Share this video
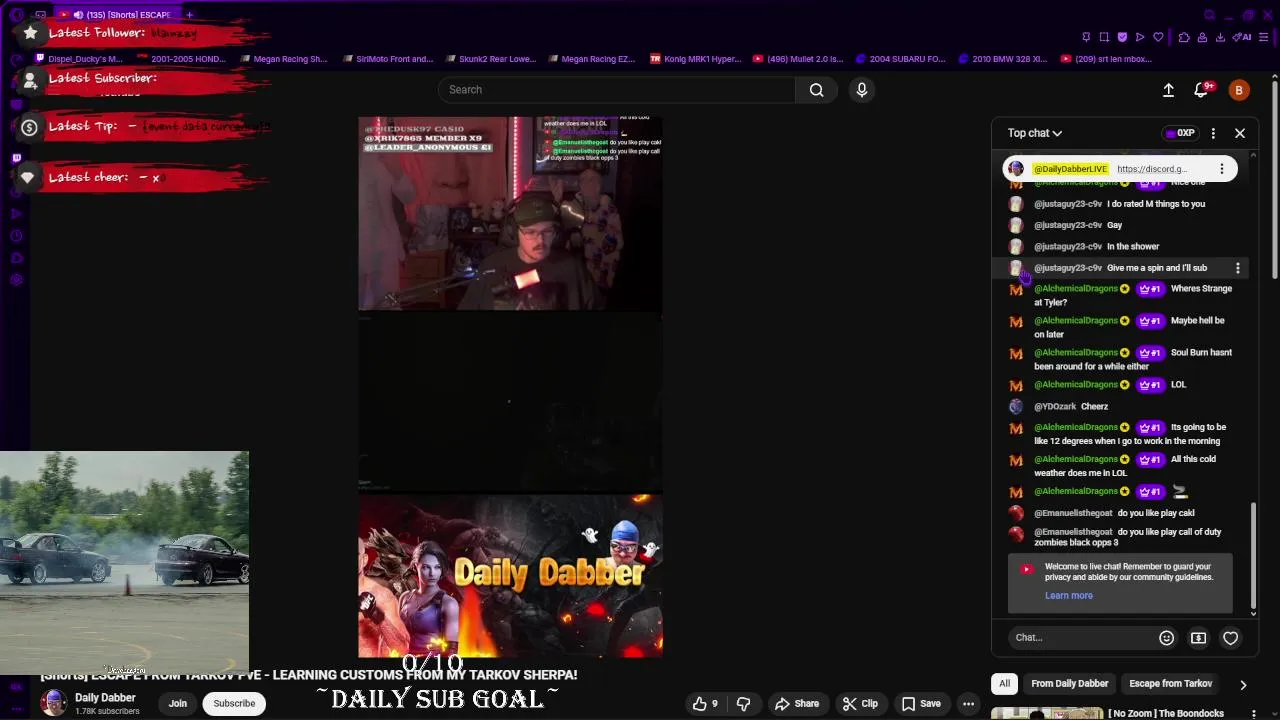Image resolution: width=1280 pixels, height=720 pixels. pos(797,704)
